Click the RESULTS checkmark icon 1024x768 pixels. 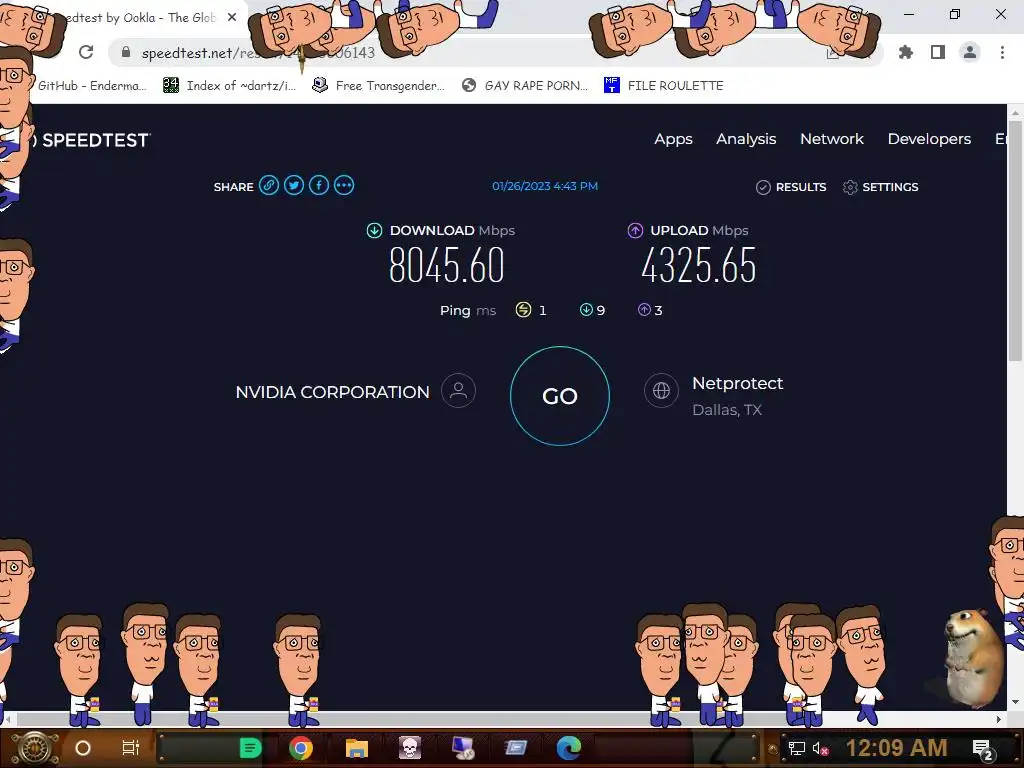pyautogui.click(x=763, y=187)
